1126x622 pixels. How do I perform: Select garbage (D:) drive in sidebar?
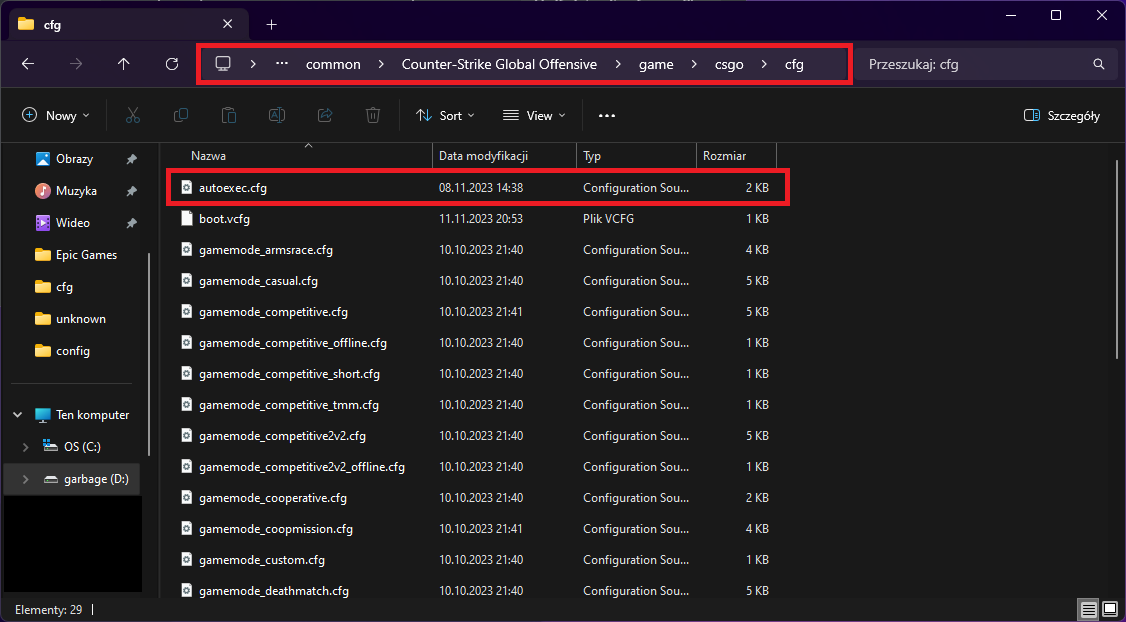(x=73, y=479)
